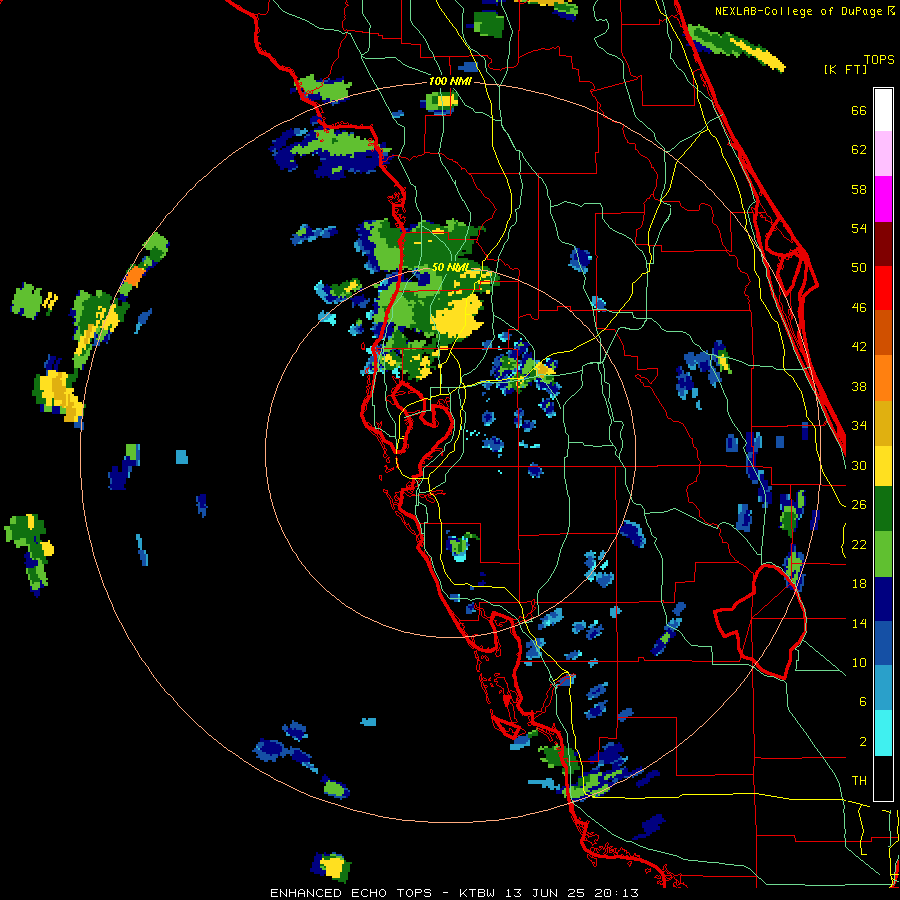Click the legend value 10
Screen dimensions: 900x900
tap(859, 662)
